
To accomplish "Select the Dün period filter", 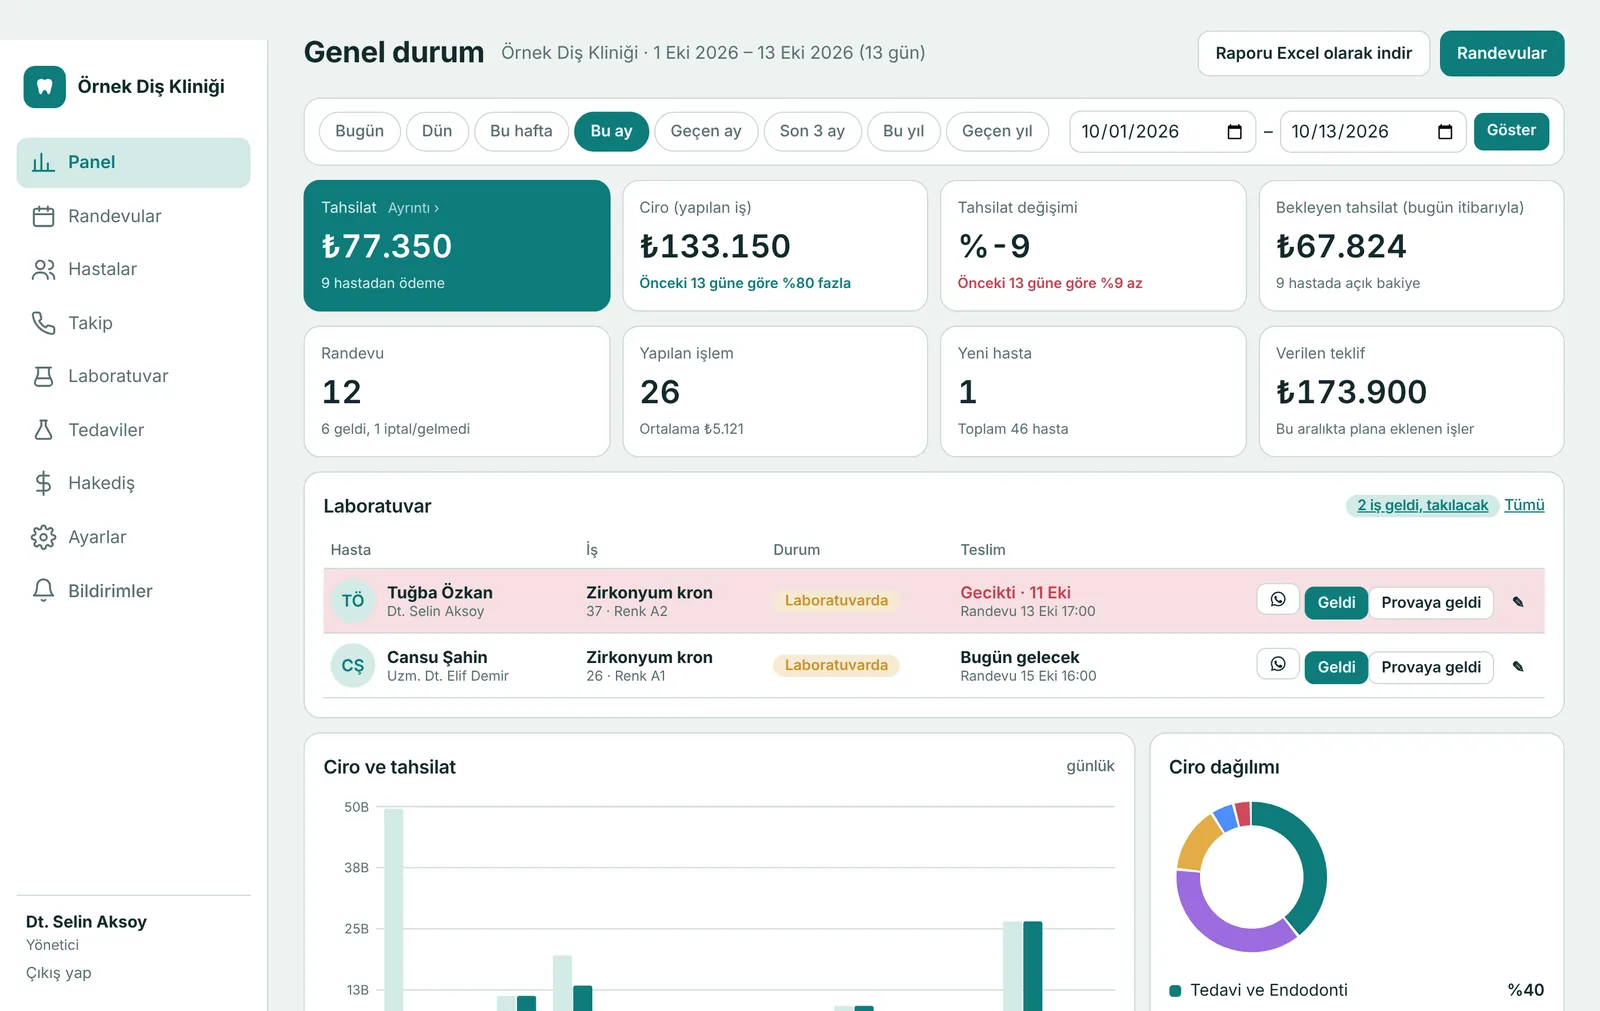I will coord(437,131).
